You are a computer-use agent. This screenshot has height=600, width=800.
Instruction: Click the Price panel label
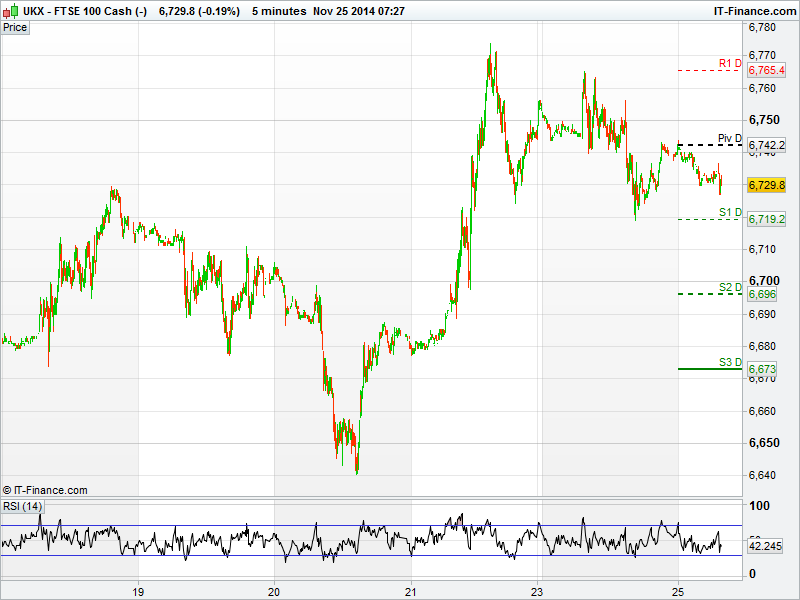pyautogui.click(x=15, y=28)
